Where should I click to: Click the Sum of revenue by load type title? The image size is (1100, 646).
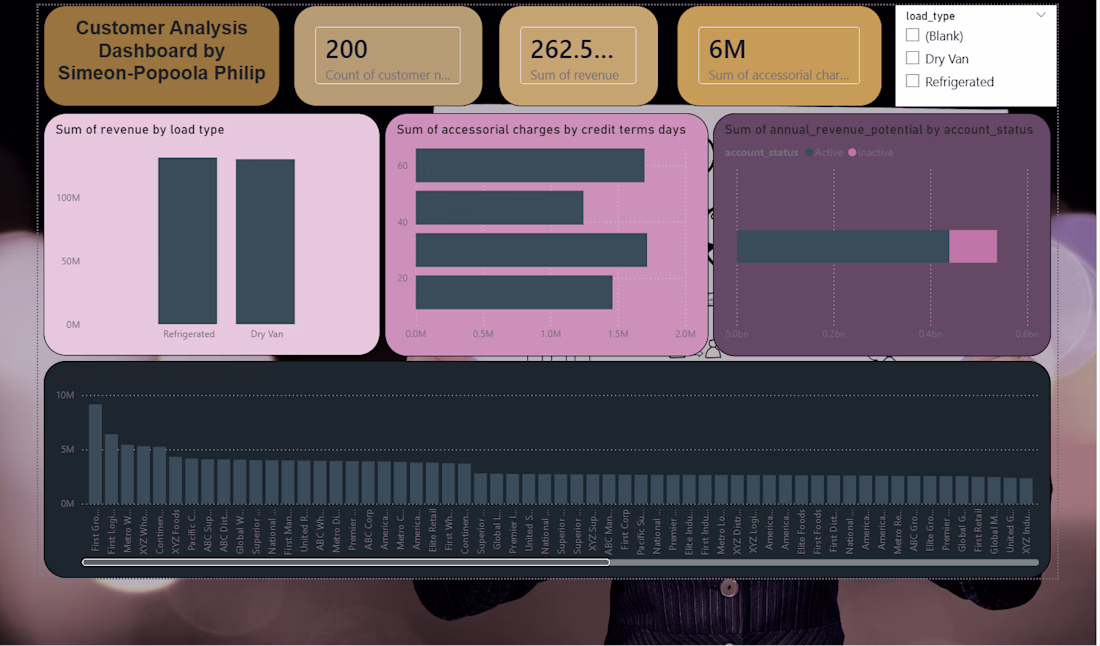tap(140, 129)
